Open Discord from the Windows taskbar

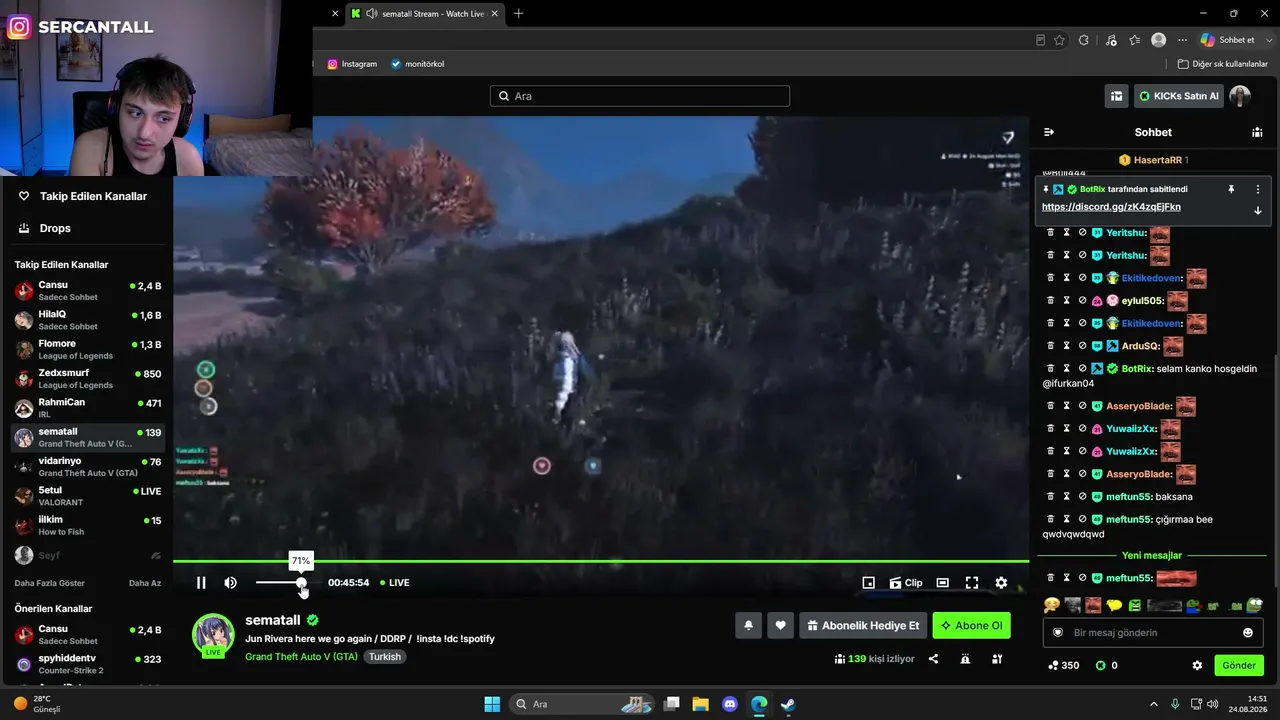pos(730,704)
